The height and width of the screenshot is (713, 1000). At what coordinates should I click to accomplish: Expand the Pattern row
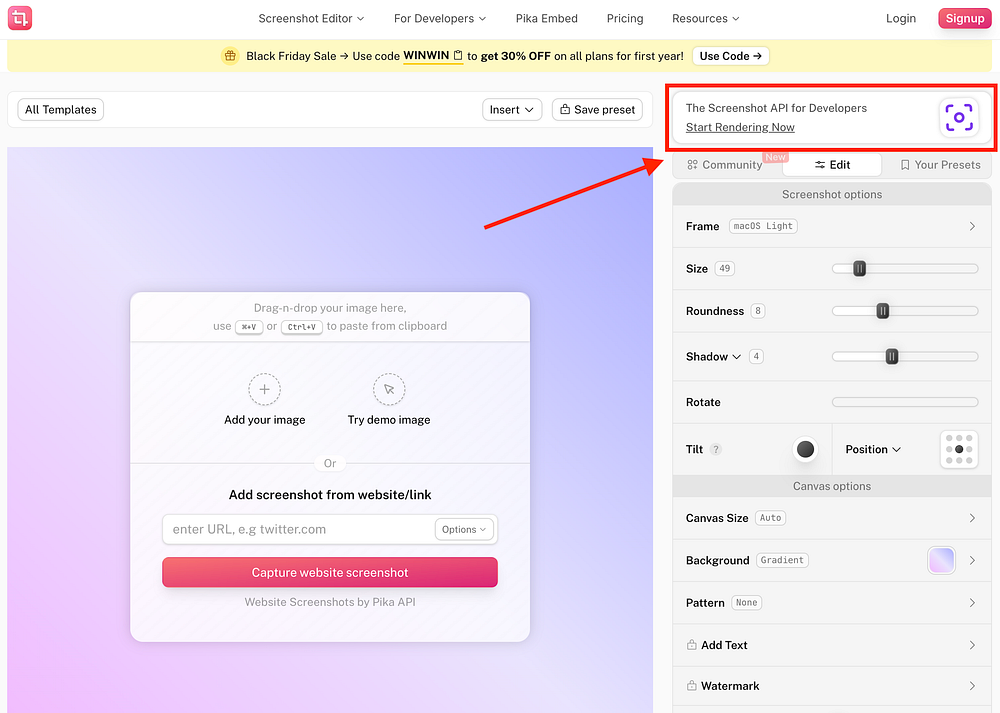(832, 603)
